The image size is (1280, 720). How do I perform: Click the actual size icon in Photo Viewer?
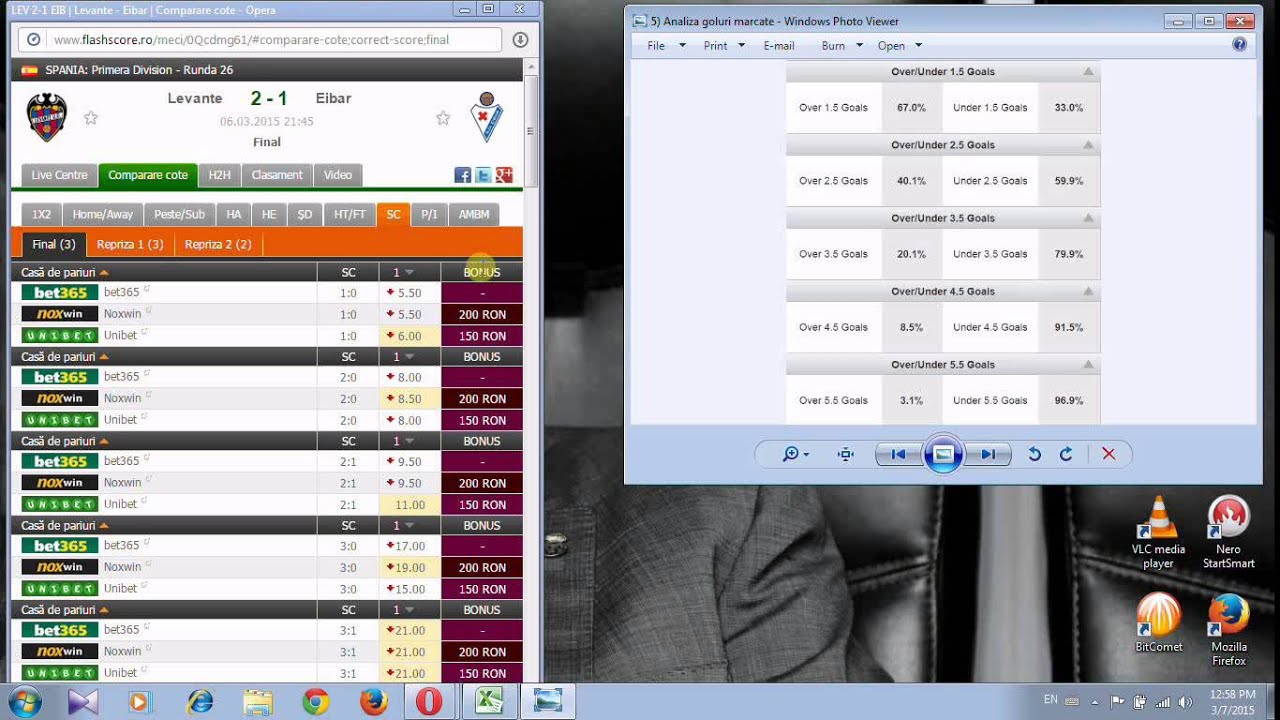(846, 454)
